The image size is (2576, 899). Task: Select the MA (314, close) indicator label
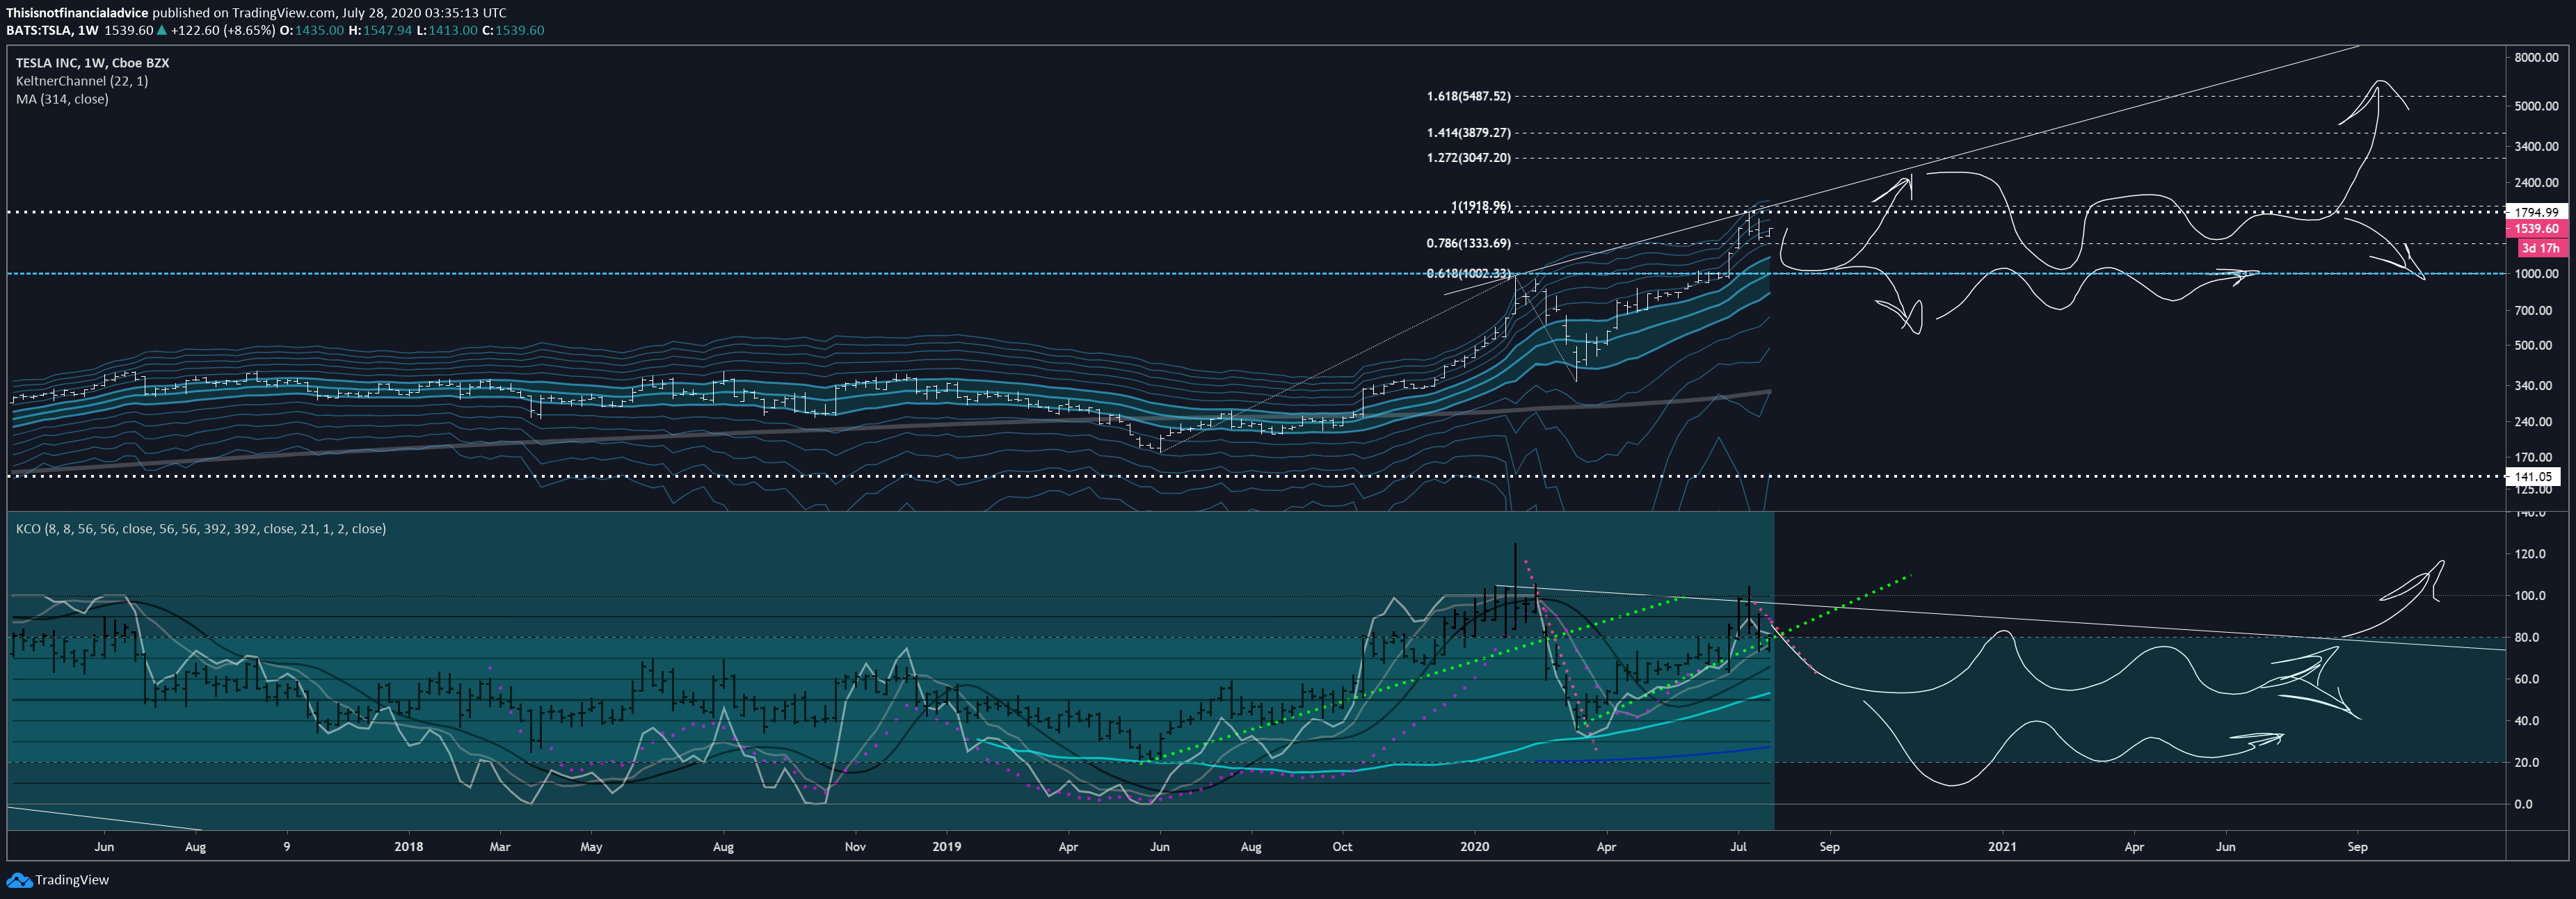62,99
